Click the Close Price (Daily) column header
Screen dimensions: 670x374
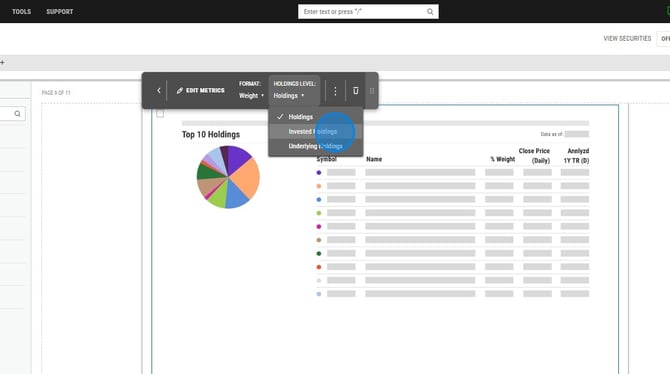tap(534, 156)
